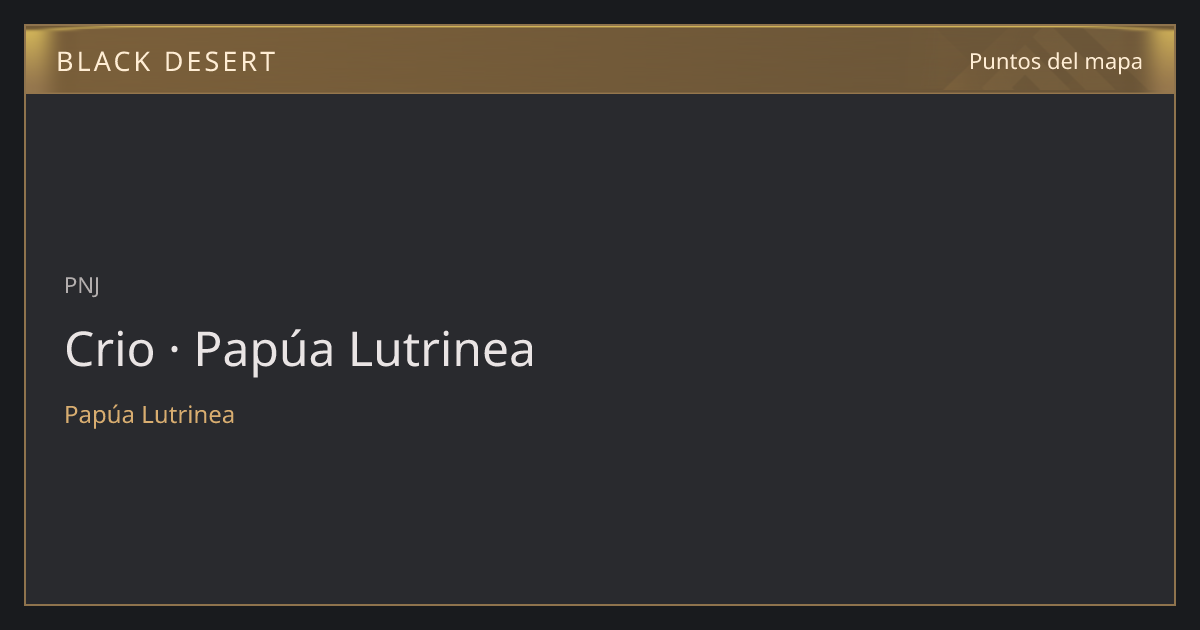Open the gold Papúa Lutrinea subtitle link

click(149, 415)
